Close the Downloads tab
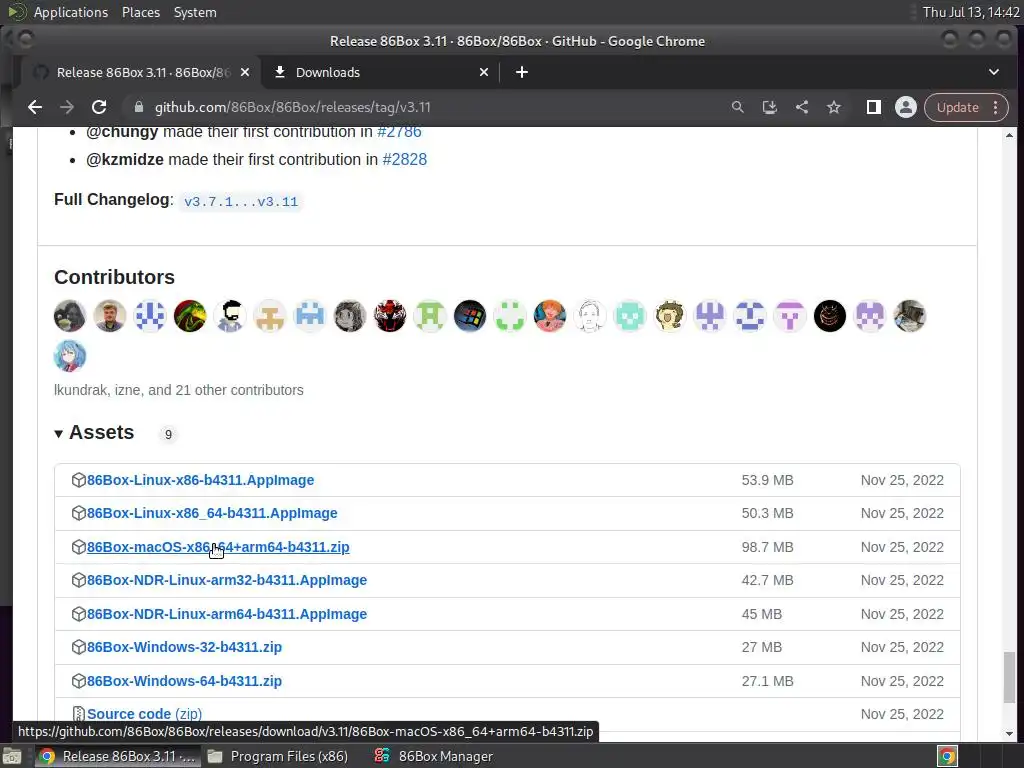Screen dimensions: 1024x768 coord(484,72)
